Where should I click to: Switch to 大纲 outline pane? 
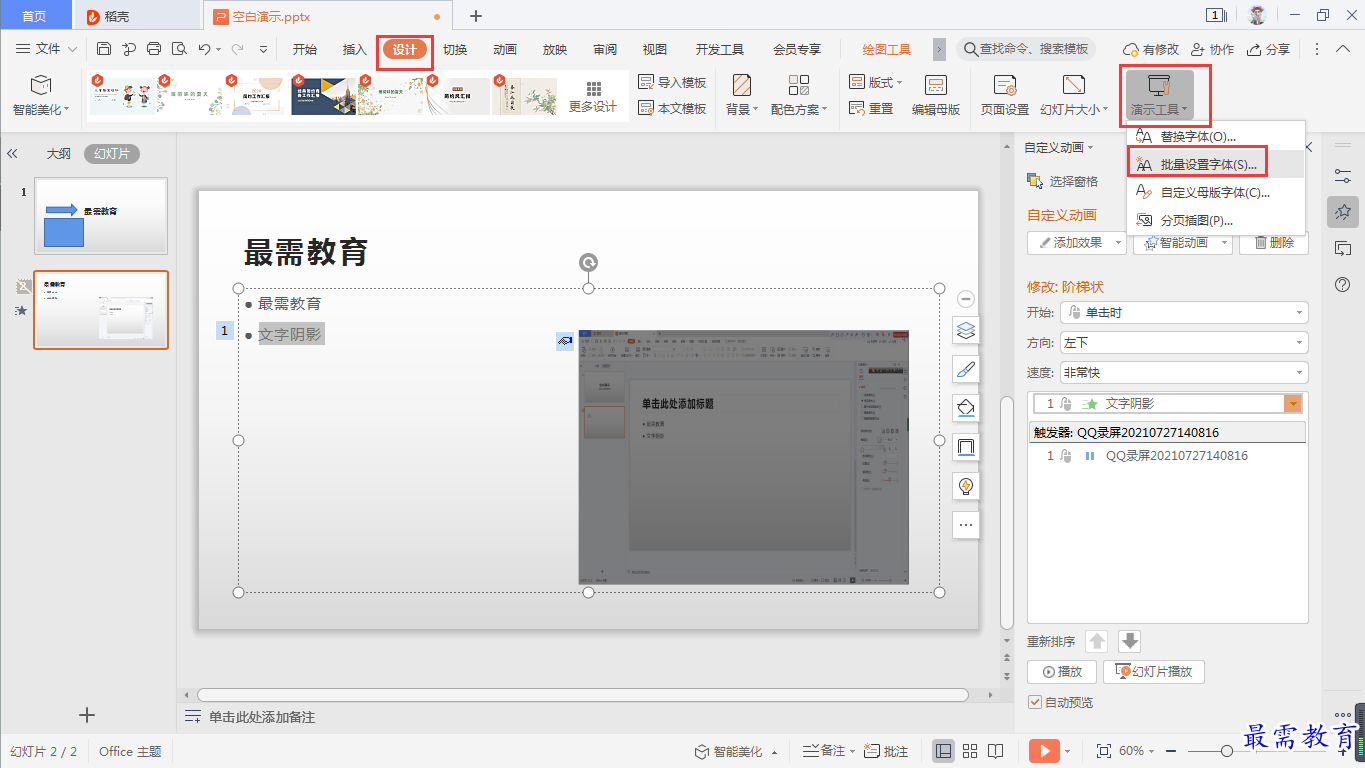[58, 154]
